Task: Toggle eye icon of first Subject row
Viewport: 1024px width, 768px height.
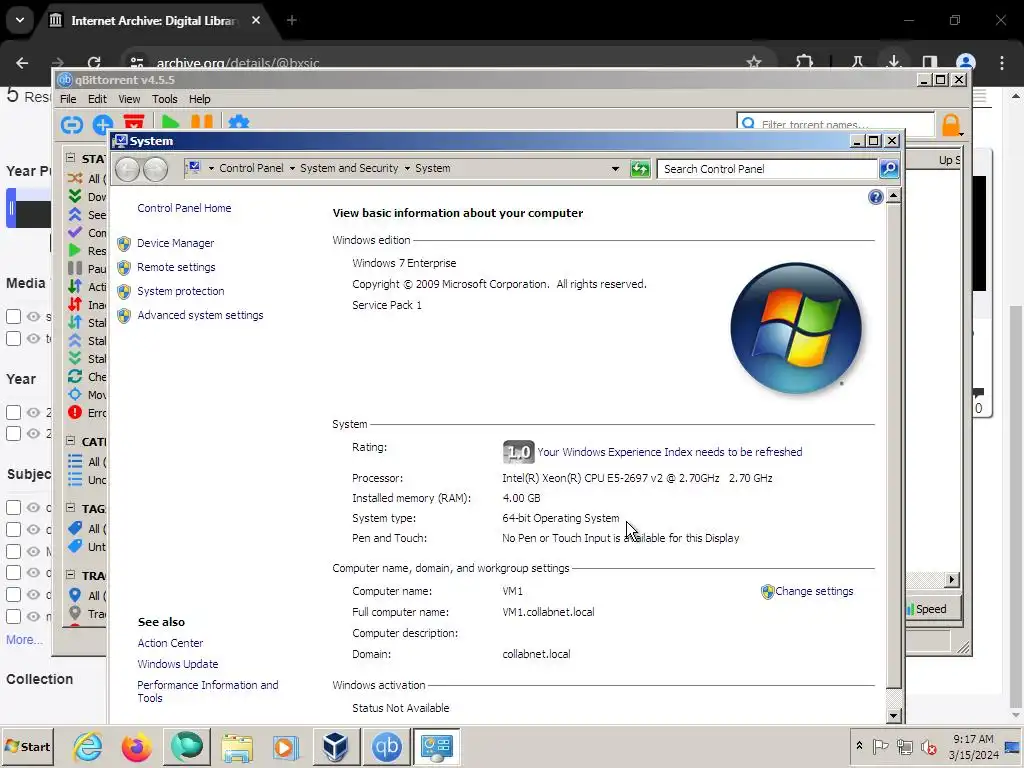Action: click(33, 507)
